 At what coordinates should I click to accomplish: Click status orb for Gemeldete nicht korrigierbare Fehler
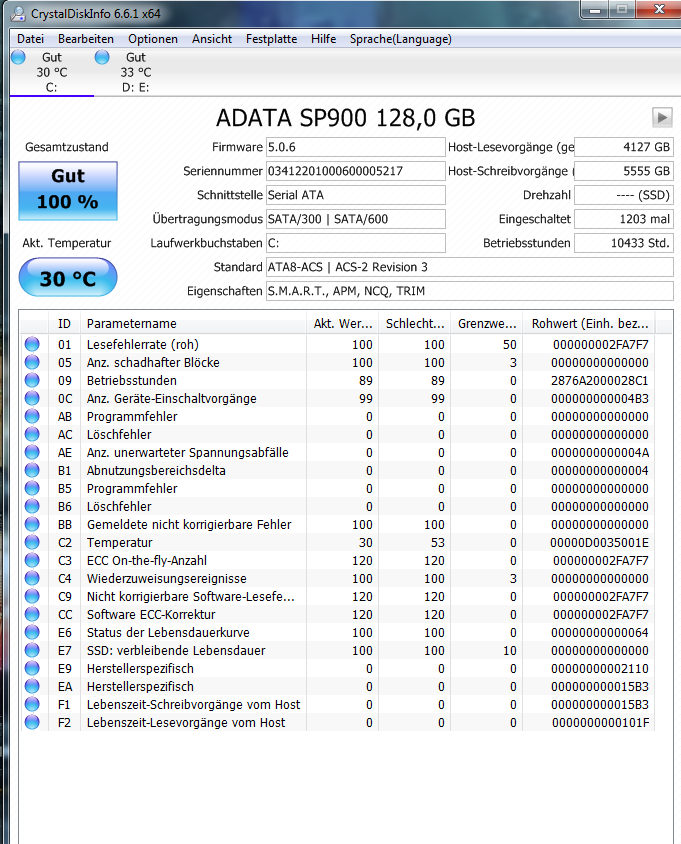[x=32, y=524]
